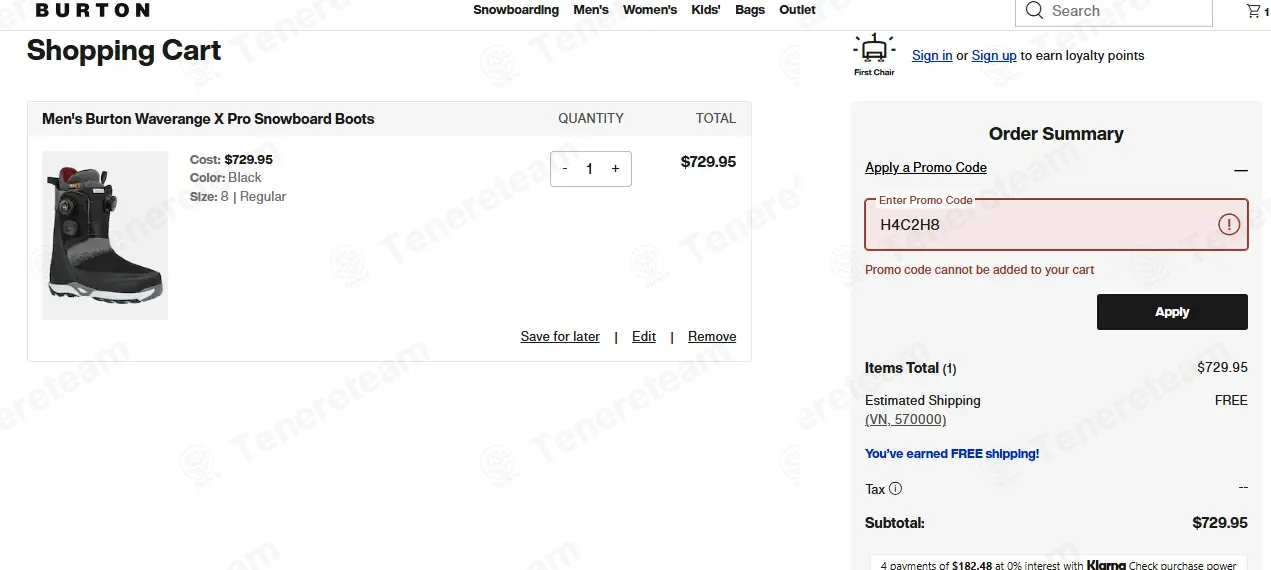
Task: Click the First Chair loyalty icon
Action: tap(874, 55)
